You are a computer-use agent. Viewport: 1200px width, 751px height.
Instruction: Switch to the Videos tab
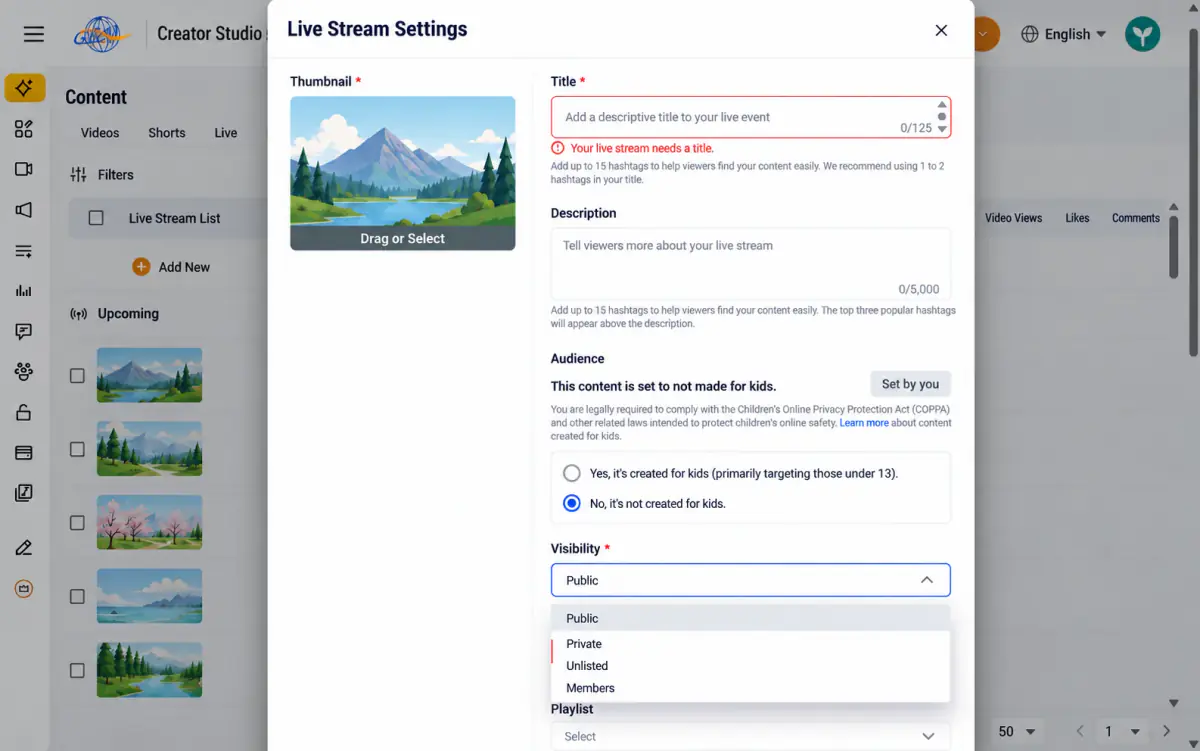tap(100, 133)
